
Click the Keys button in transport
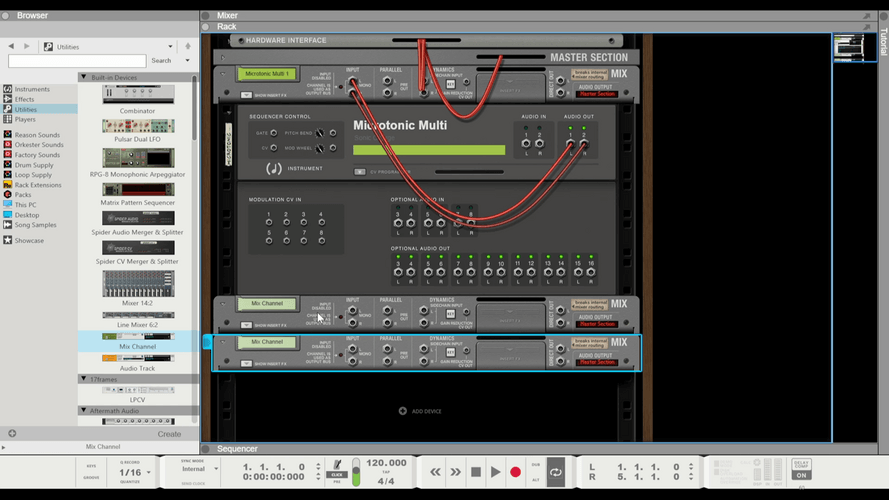tap(91, 465)
